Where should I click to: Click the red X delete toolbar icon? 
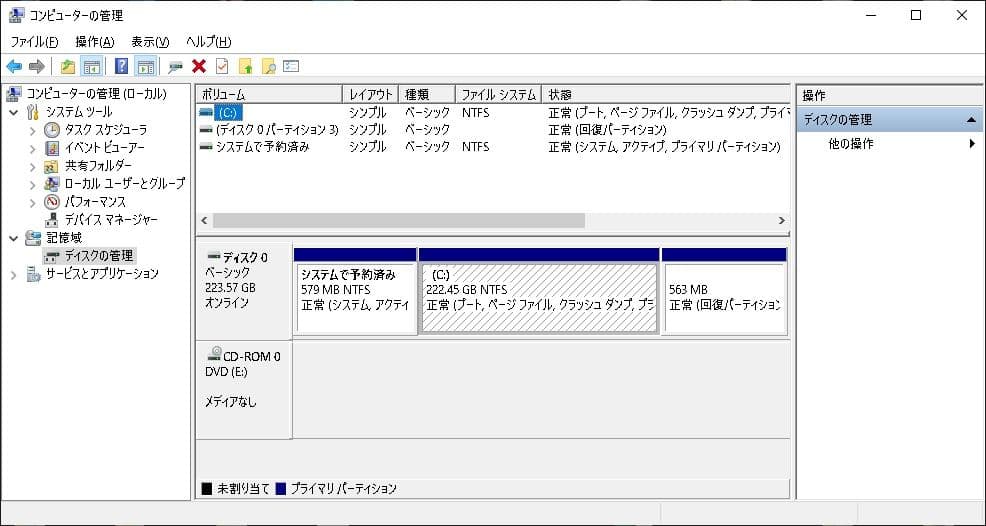199,66
